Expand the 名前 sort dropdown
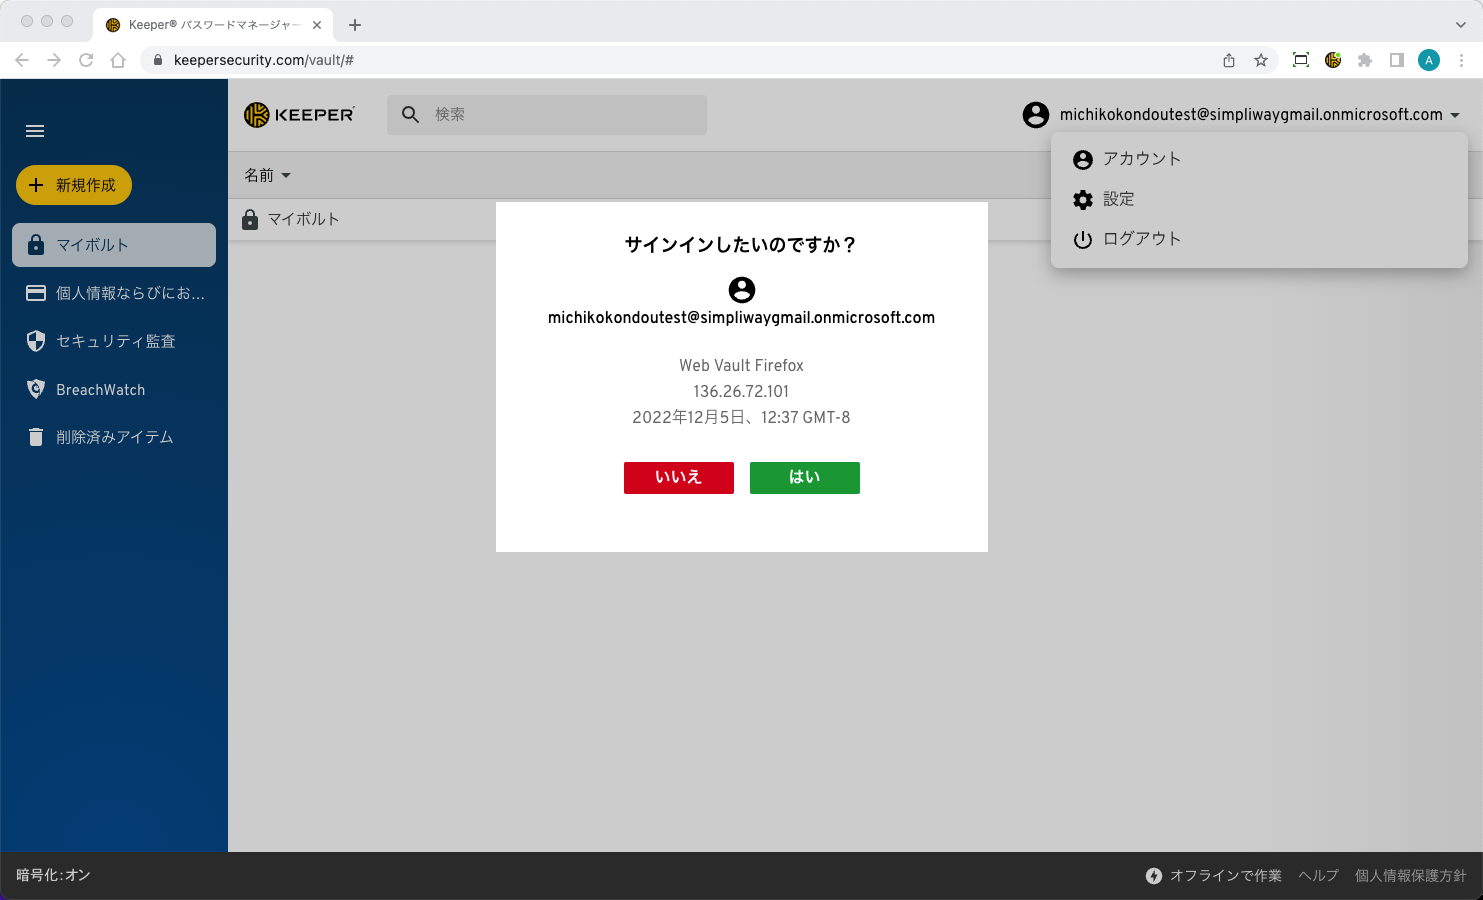The height and width of the screenshot is (900, 1483). coord(268,175)
